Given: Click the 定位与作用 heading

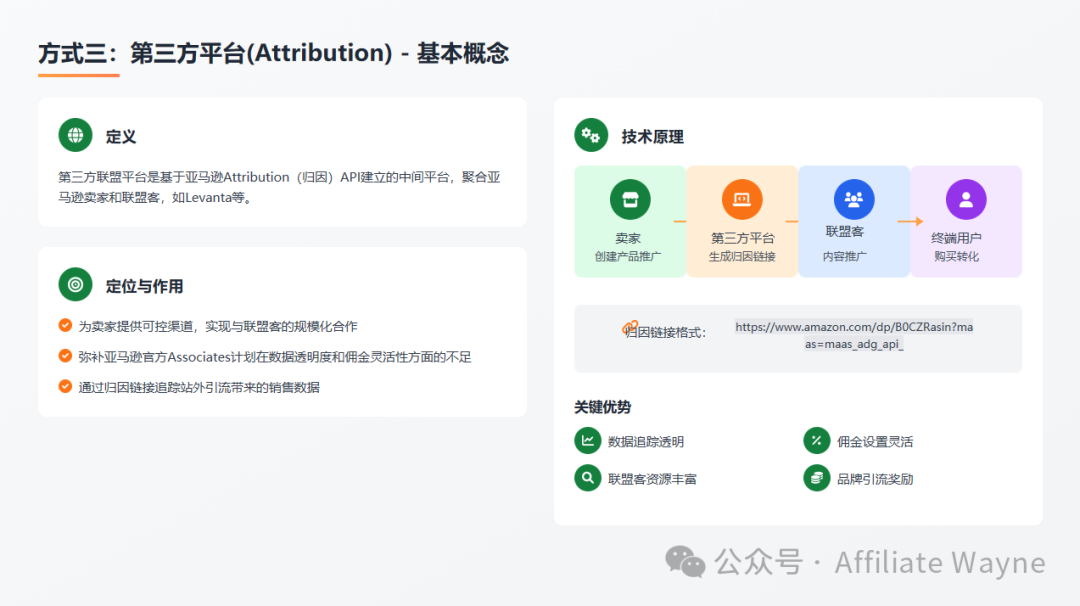Looking at the screenshot, I should 144,286.
